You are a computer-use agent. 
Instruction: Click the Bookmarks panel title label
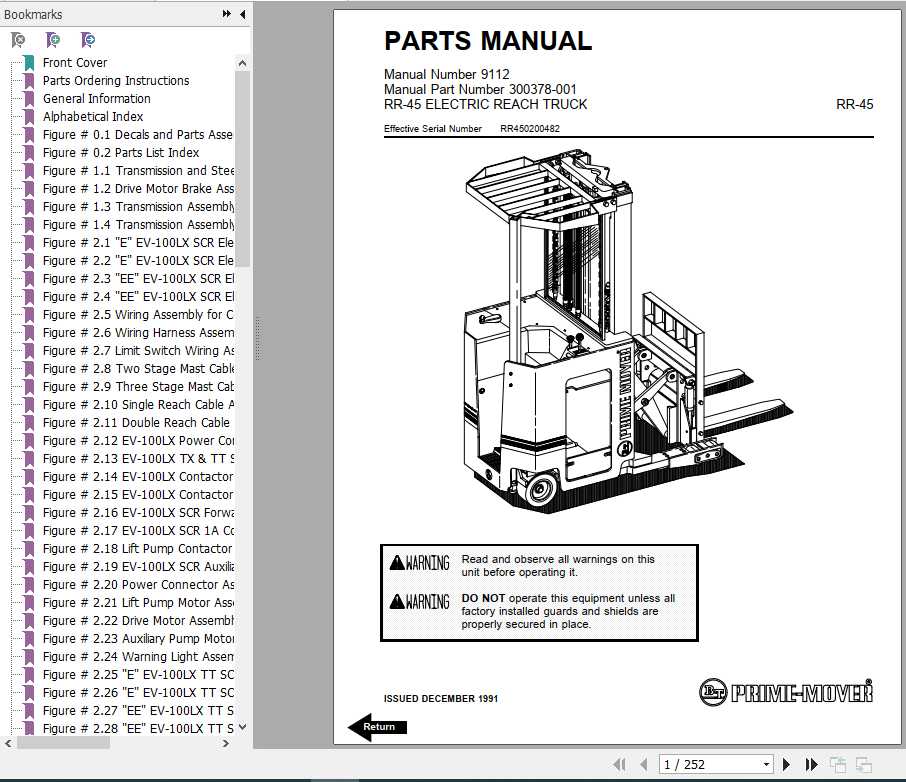[34, 14]
